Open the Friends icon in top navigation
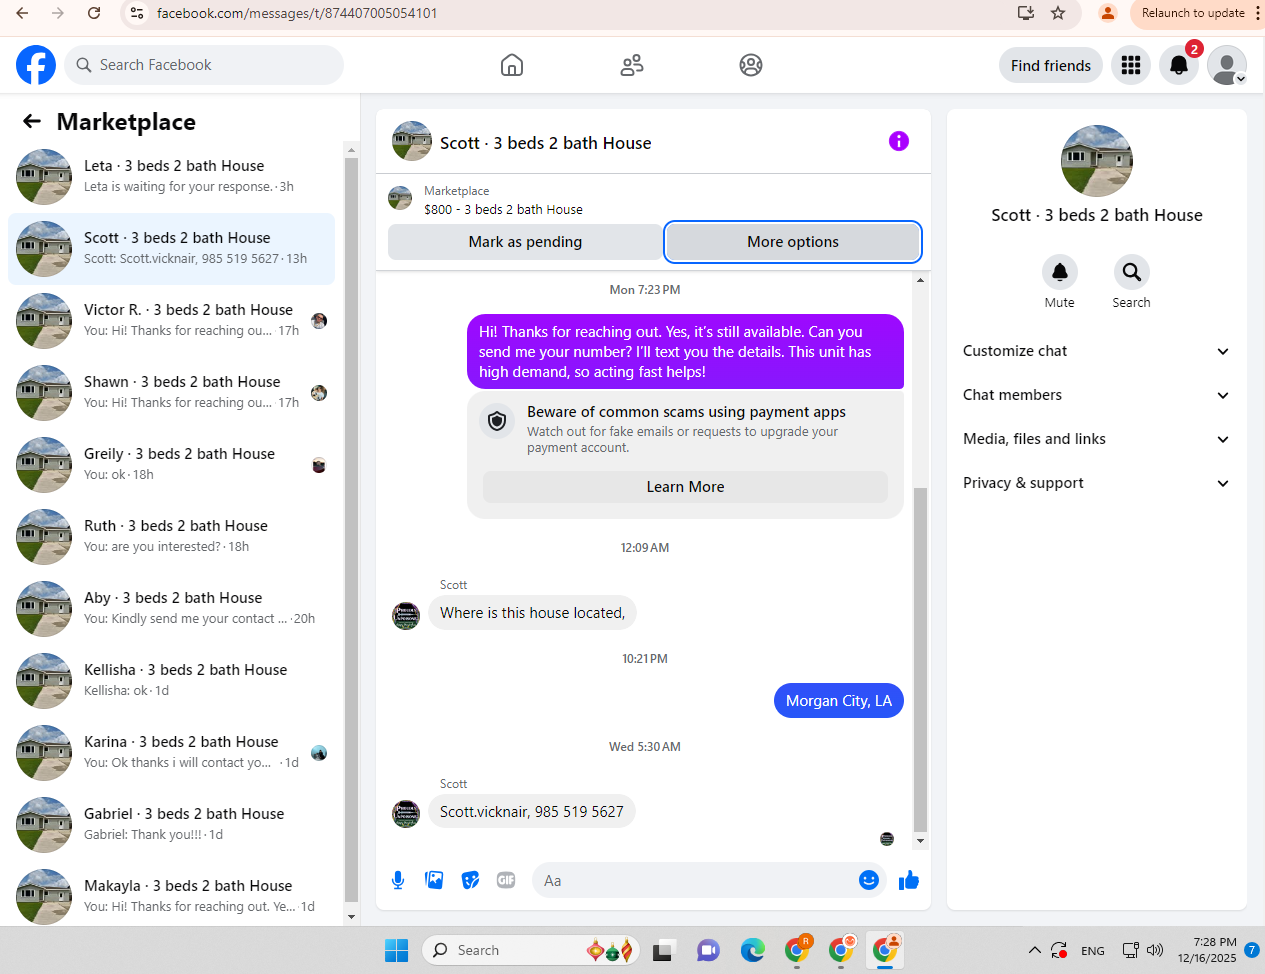The width and height of the screenshot is (1265, 974). (632, 65)
